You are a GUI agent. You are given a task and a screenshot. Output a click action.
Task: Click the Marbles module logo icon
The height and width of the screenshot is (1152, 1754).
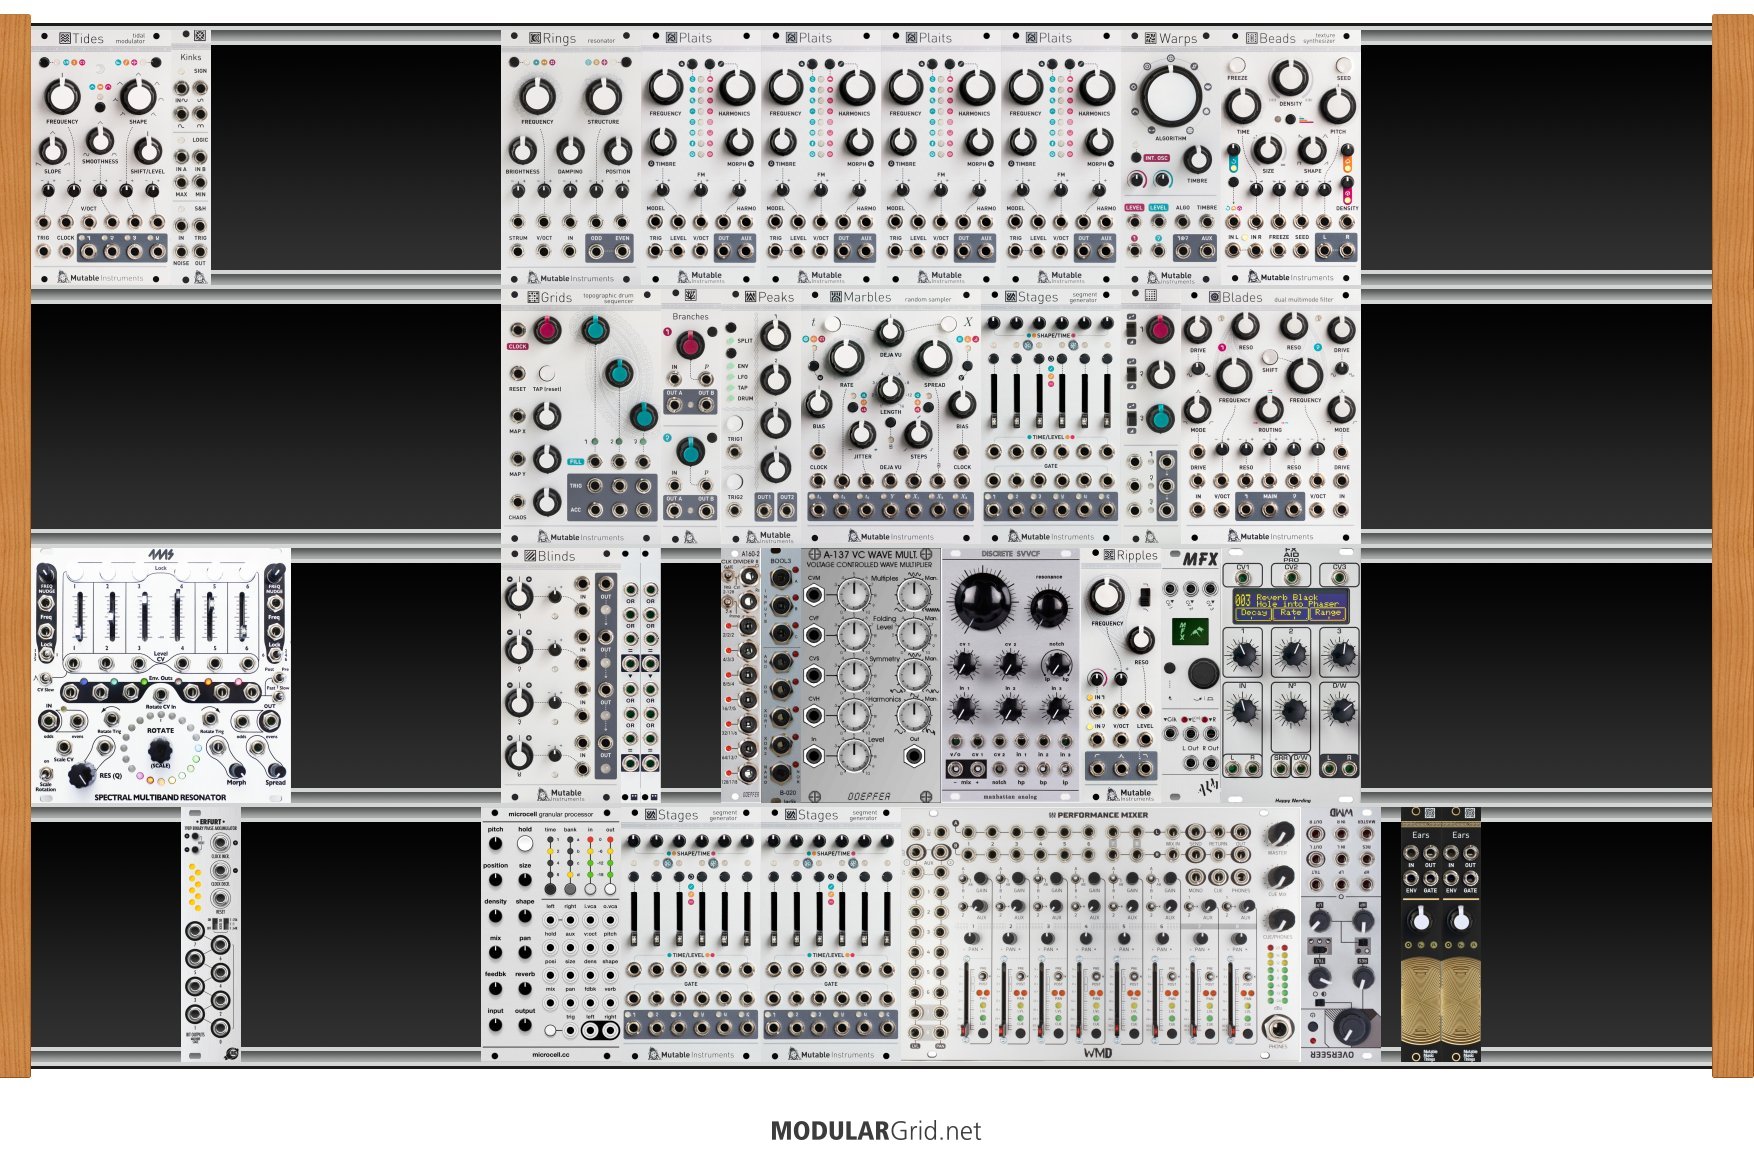click(x=836, y=297)
